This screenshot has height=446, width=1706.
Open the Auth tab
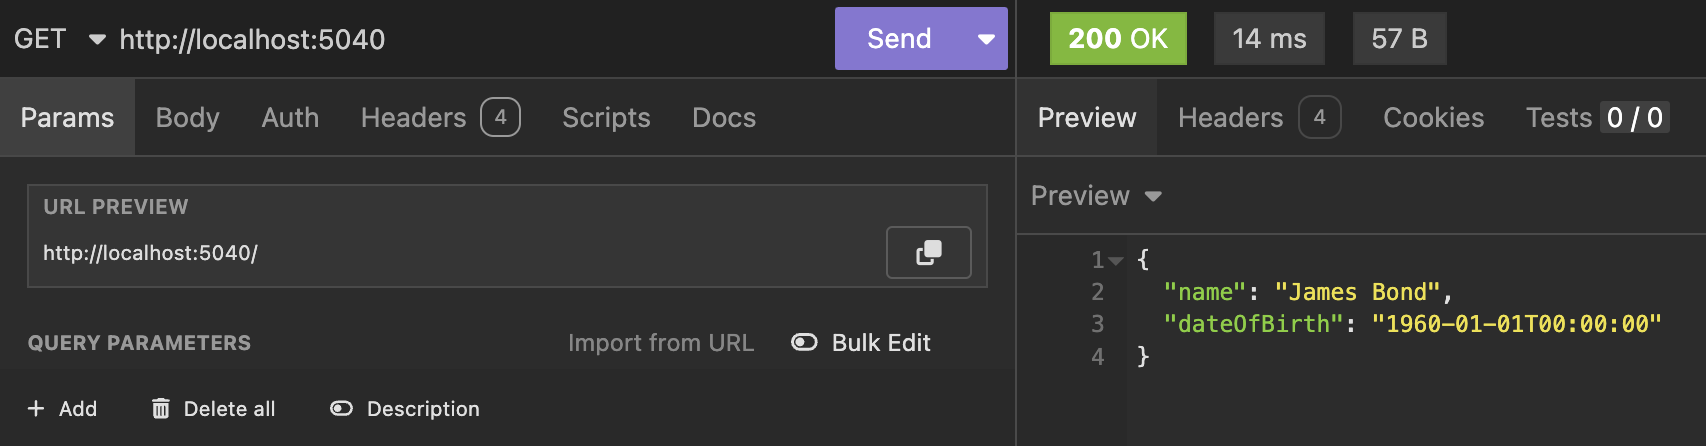(290, 118)
